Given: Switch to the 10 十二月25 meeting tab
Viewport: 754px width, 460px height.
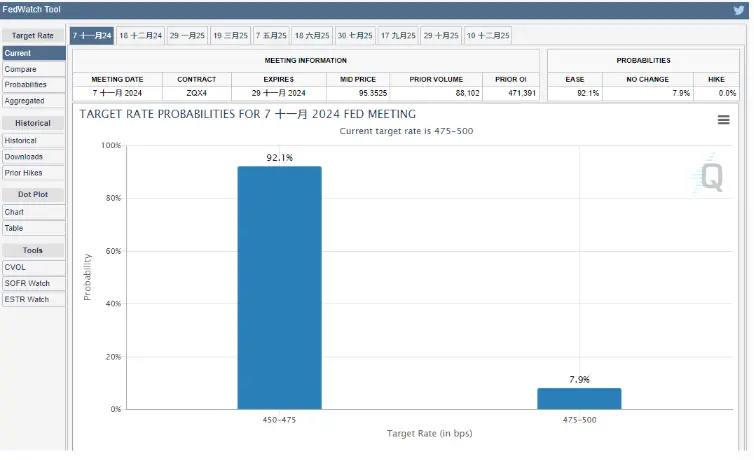Looking at the screenshot, I should (x=487, y=35).
